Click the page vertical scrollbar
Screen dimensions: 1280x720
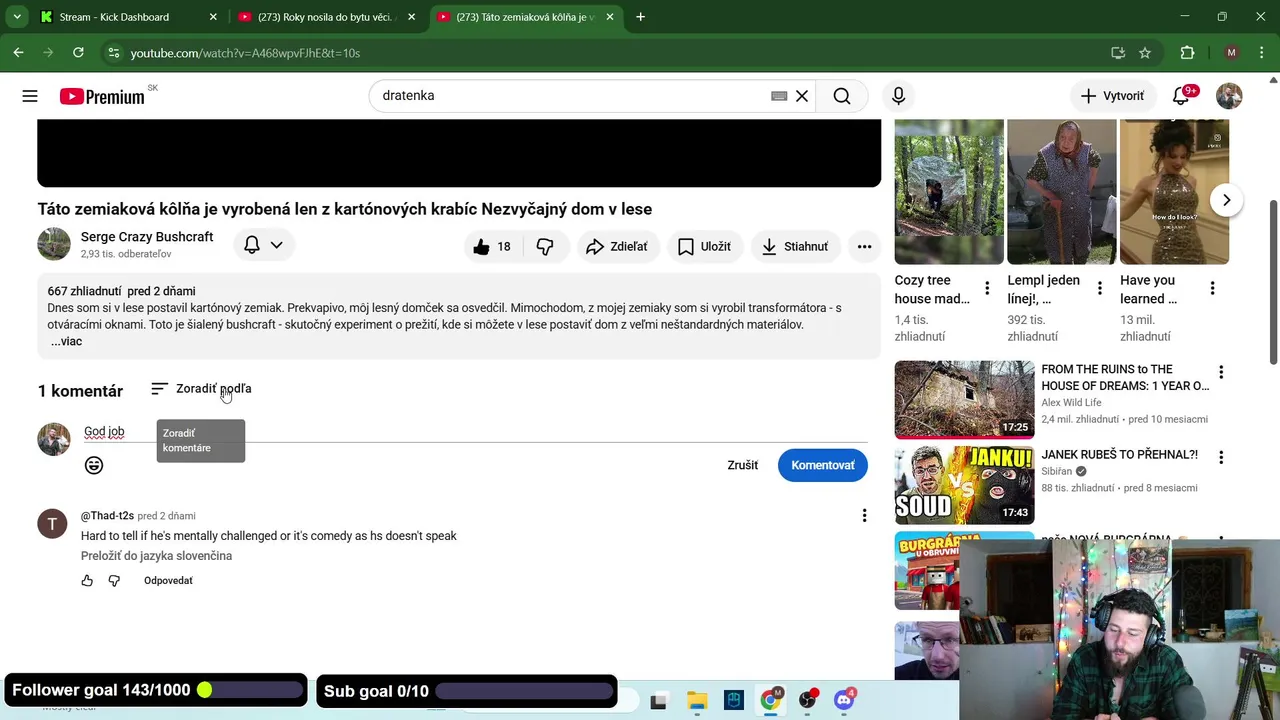pos(1273,282)
